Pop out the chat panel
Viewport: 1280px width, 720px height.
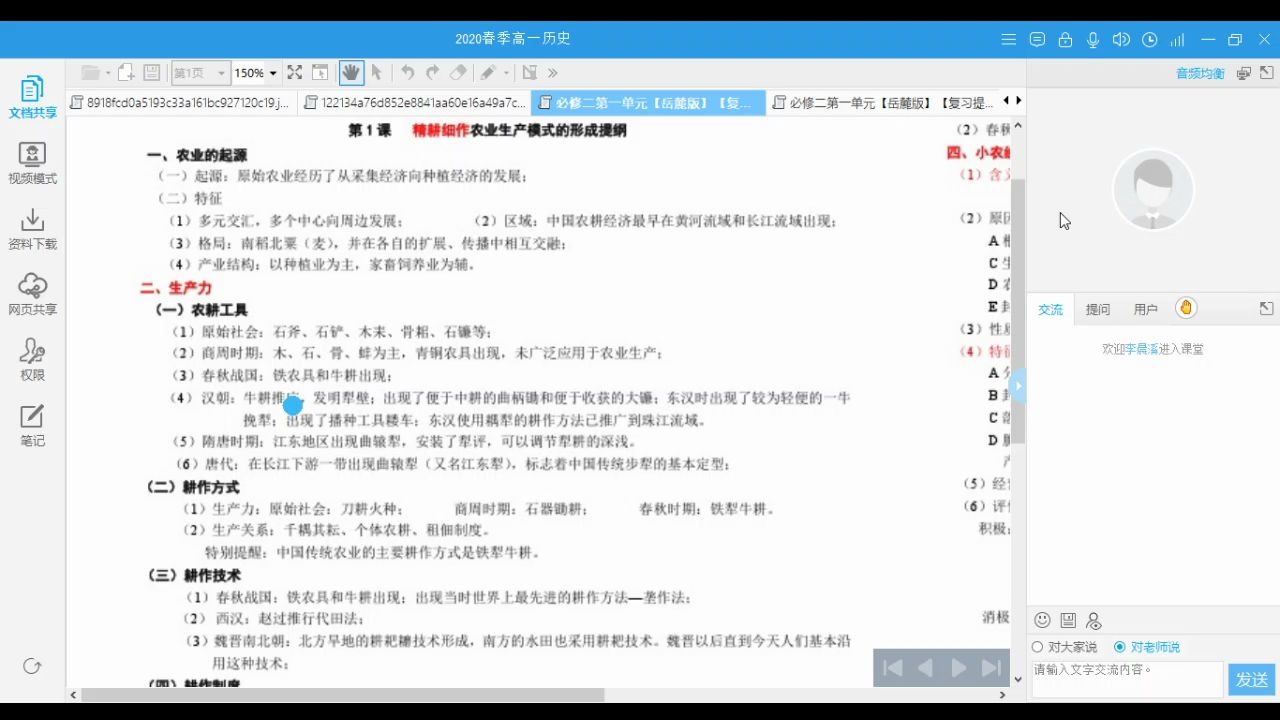pos(1266,309)
